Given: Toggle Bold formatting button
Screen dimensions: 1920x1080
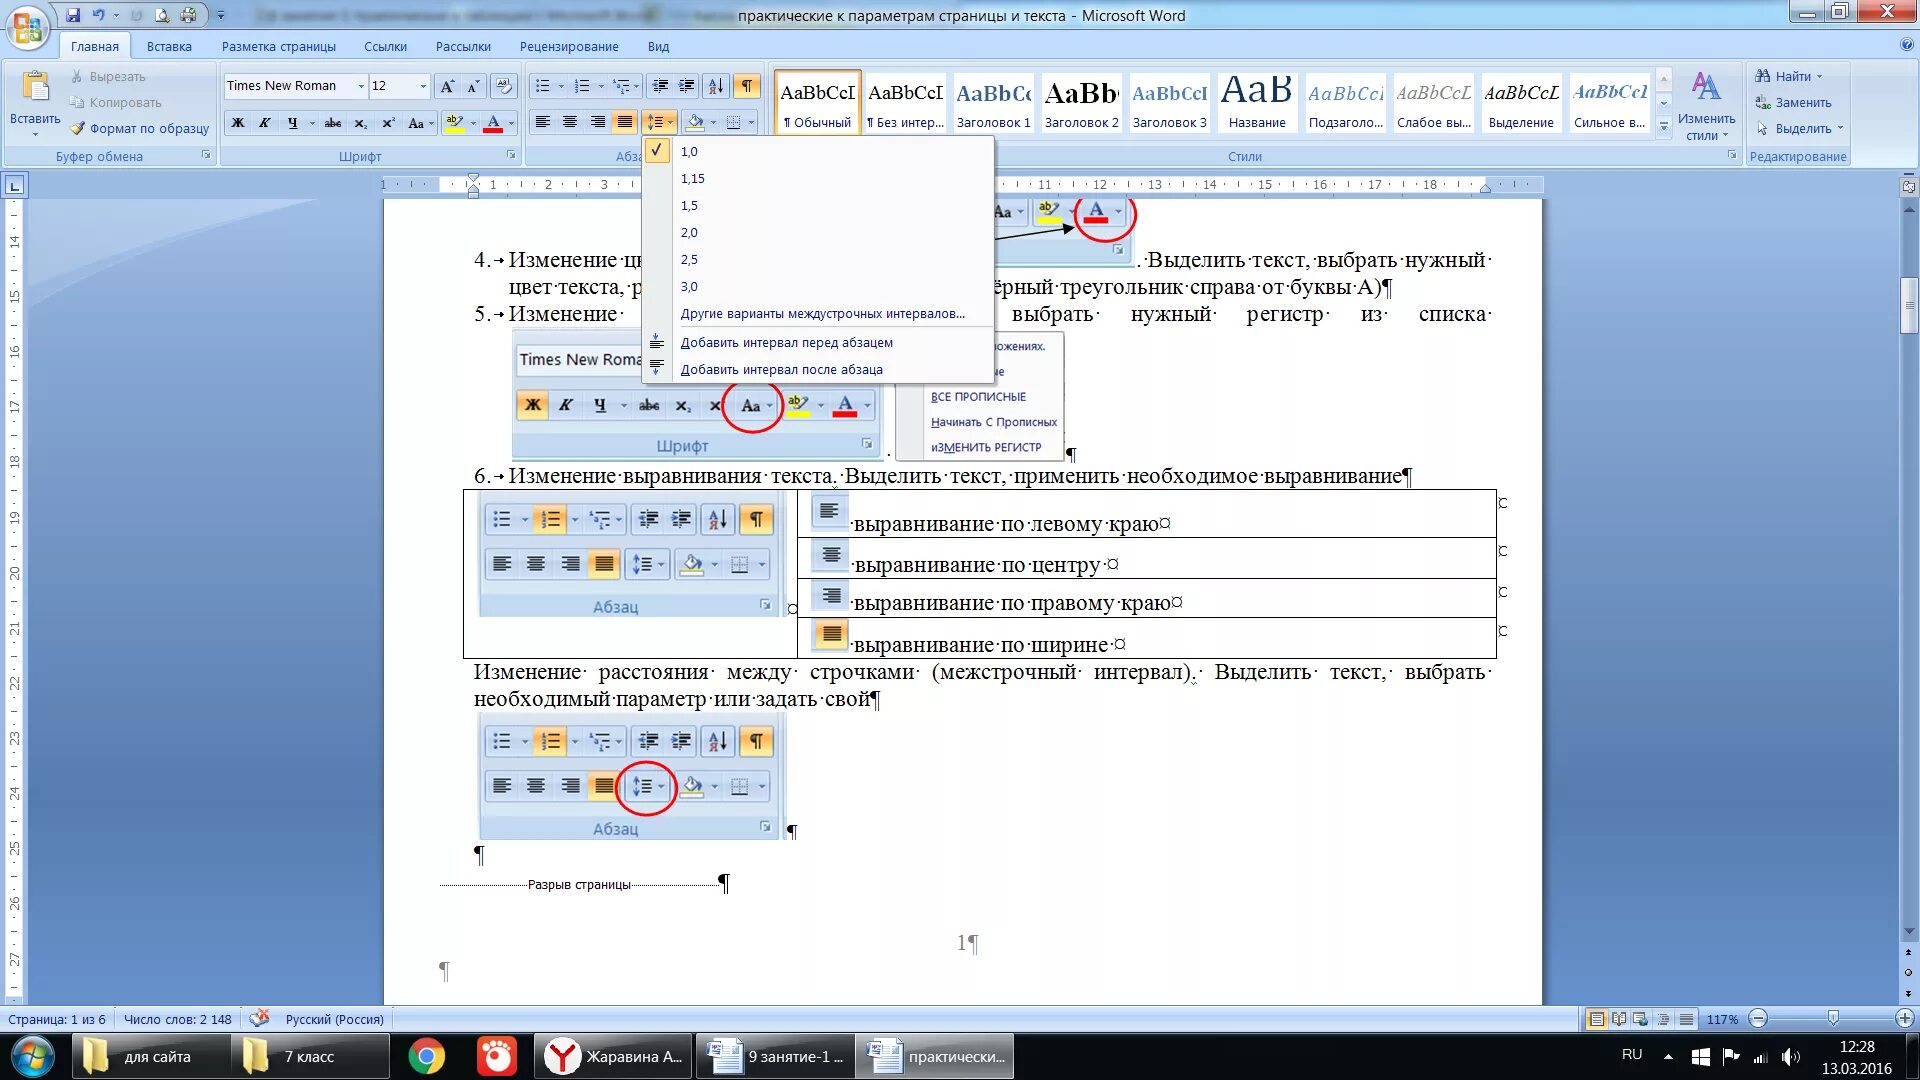Looking at the screenshot, I should click(x=238, y=123).
